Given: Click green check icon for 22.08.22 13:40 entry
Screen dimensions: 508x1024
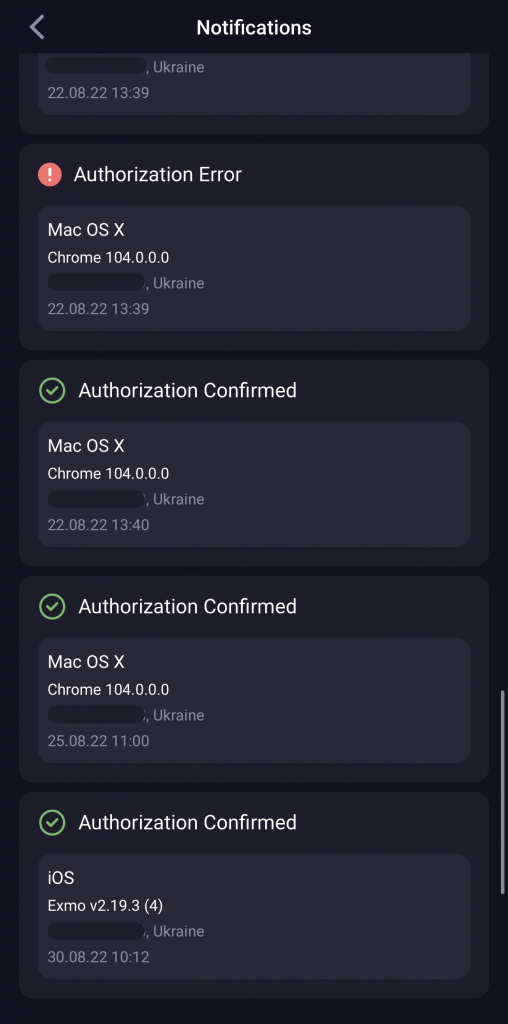Looking at the screenshot, I should click(52, 391).
